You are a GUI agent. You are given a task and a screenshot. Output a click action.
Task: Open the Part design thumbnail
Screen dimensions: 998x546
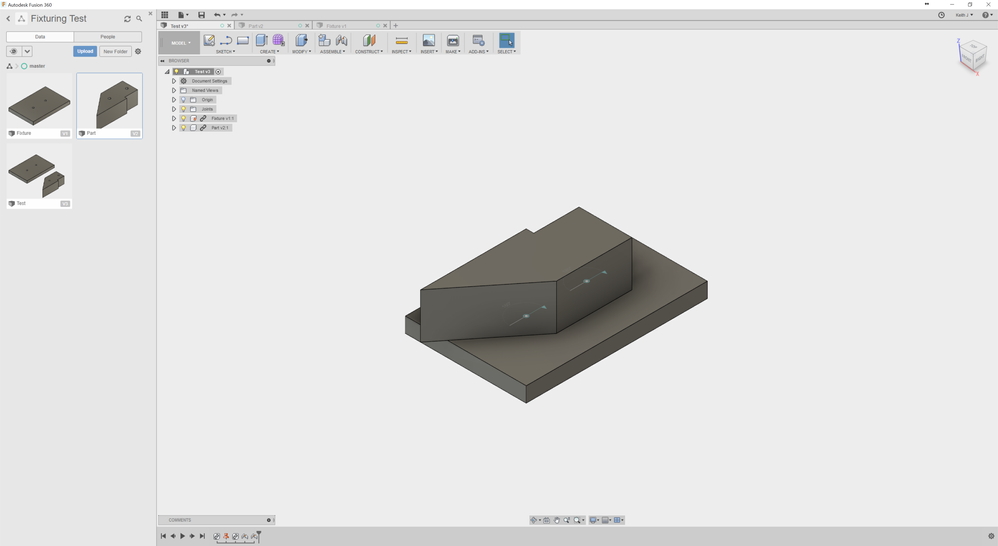109,105
